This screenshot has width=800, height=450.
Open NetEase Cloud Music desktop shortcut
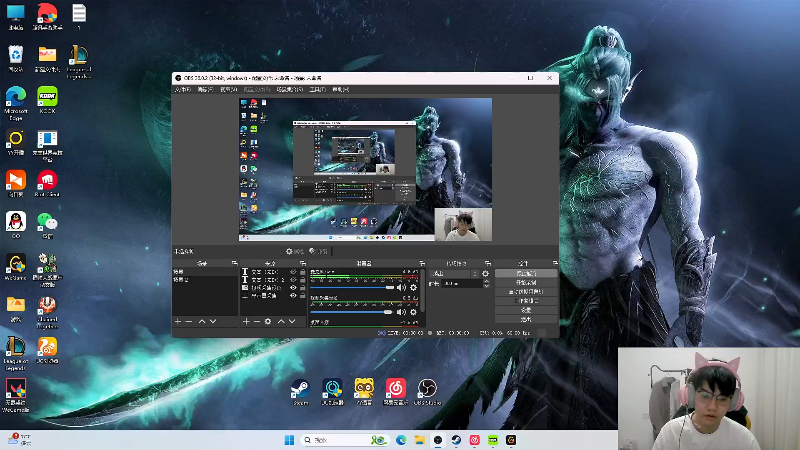click(395, 391)
